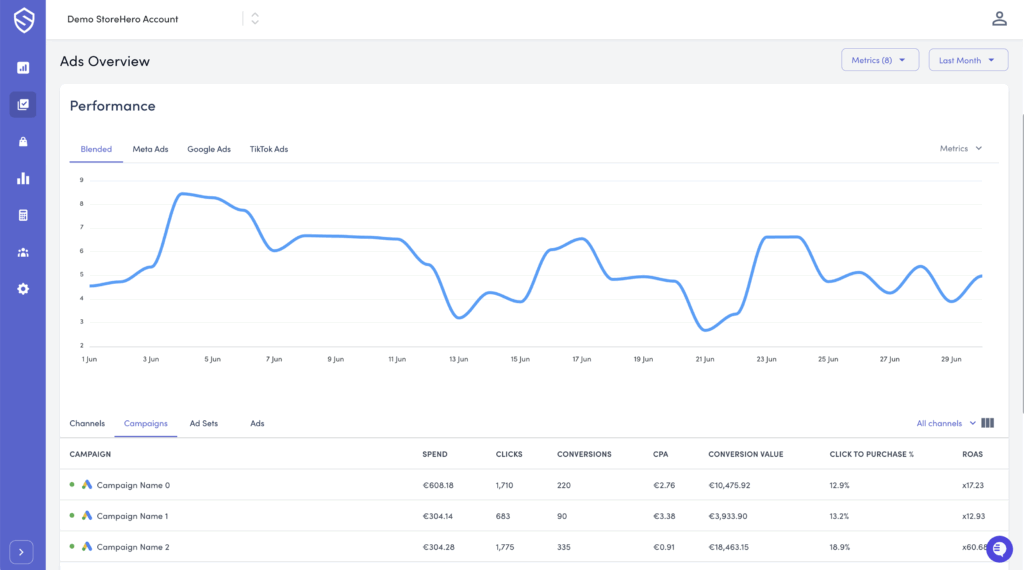The width and height of the screenshot is (1024, 570).
Task: Sort by the ROAS column header
Action: tap(973, 454)
